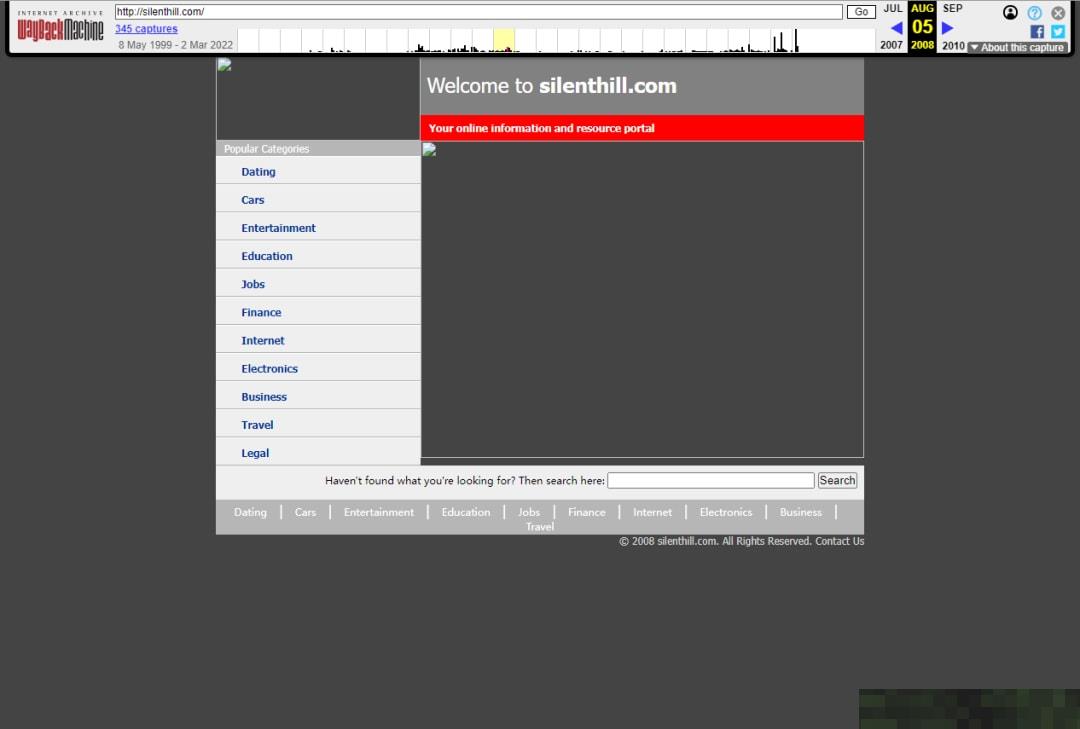
Task: Click the "Welcome to silenthill.com" heading
Action: pyautogui.click(x=552, y=85)
